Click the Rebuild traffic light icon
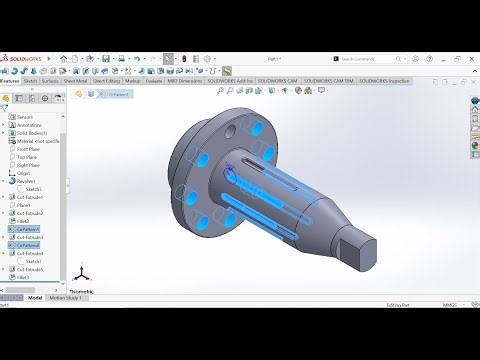This screenshot has width=480, height=360. click(184, 59)
